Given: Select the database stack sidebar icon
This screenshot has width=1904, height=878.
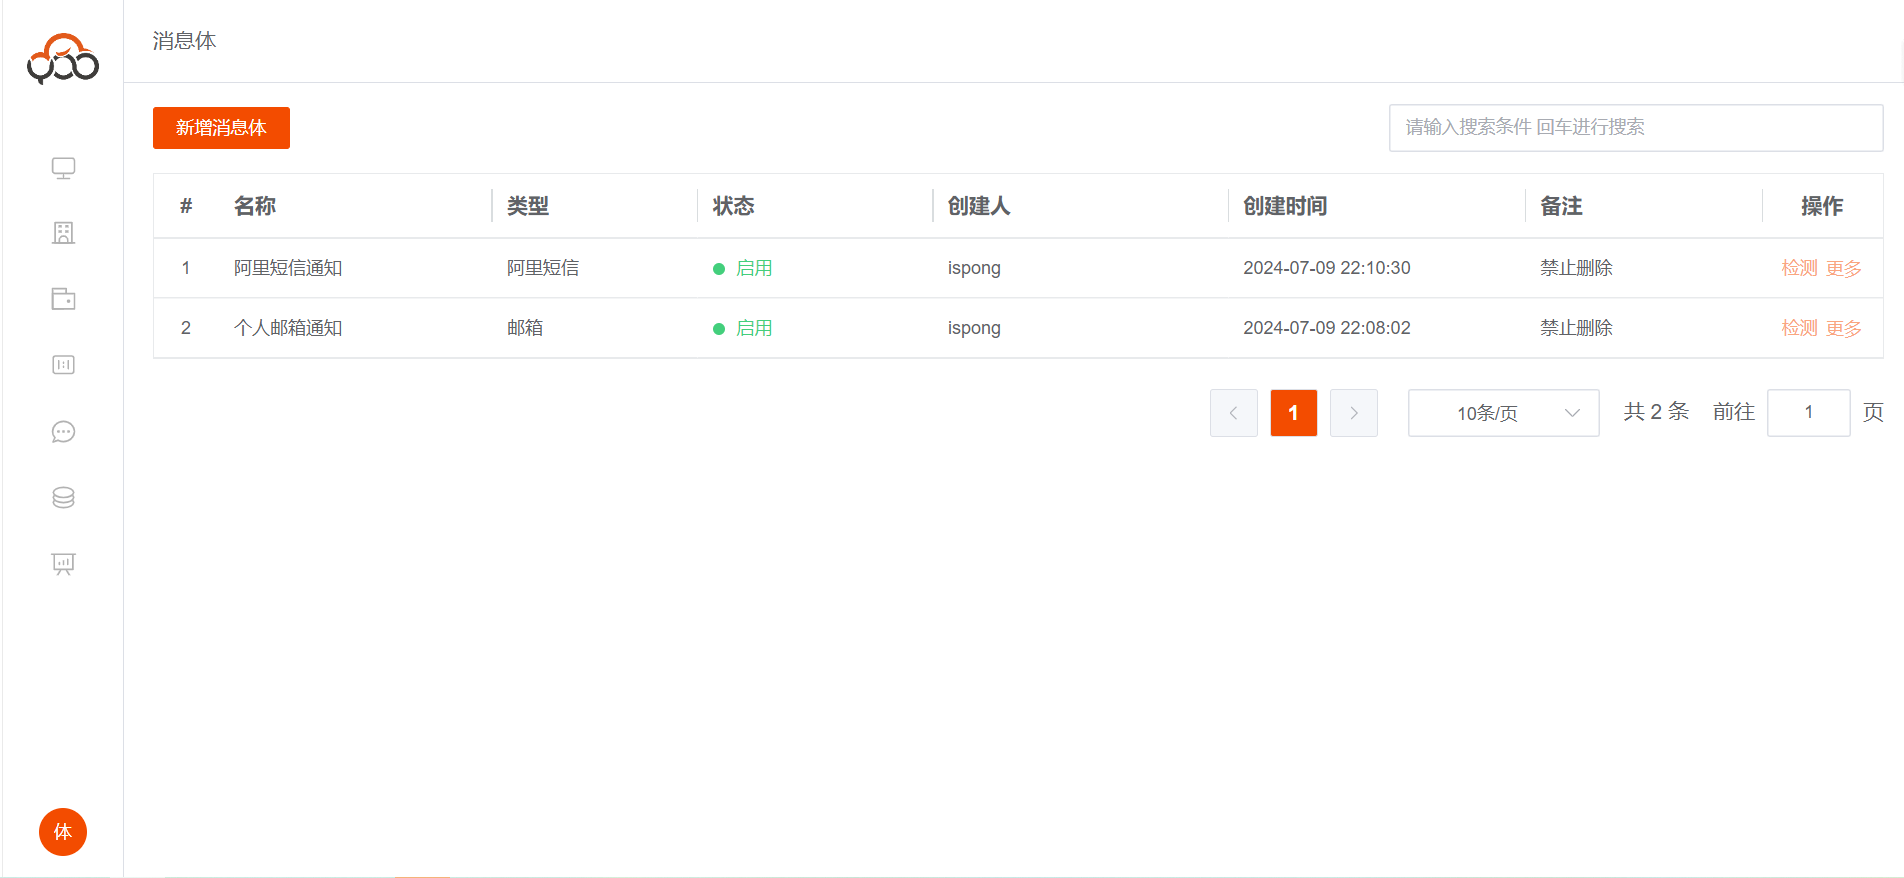Looking at the screenshot, I should pyautogui.click(x=63, y=498).
